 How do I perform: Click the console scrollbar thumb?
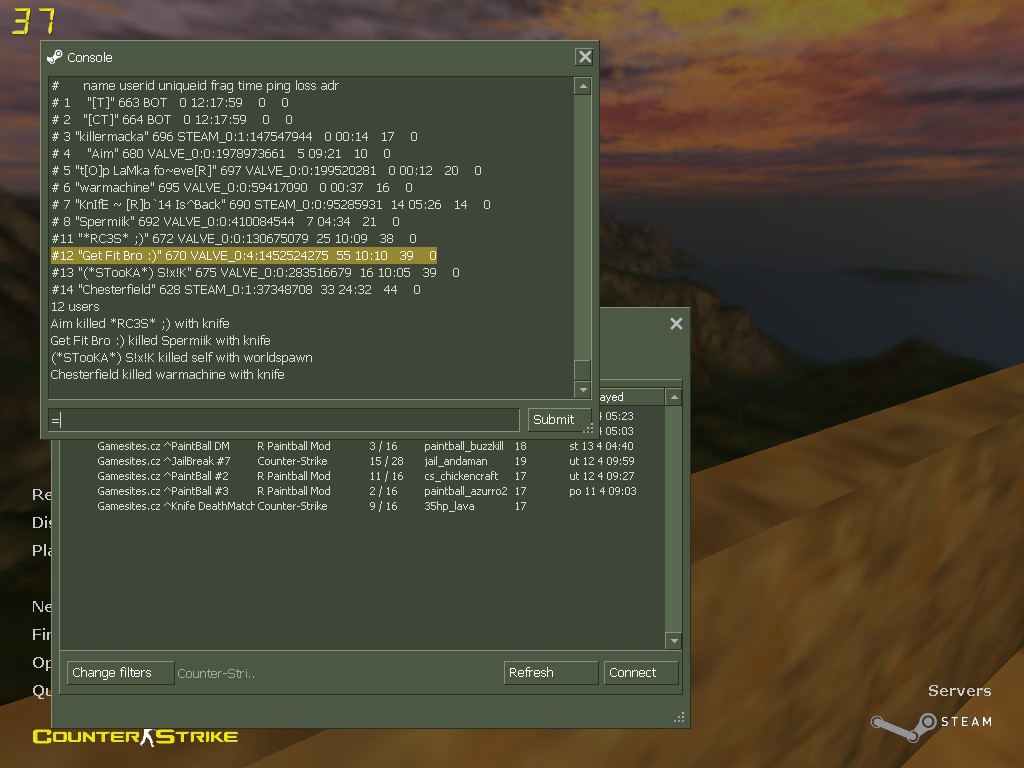[583, 369]
